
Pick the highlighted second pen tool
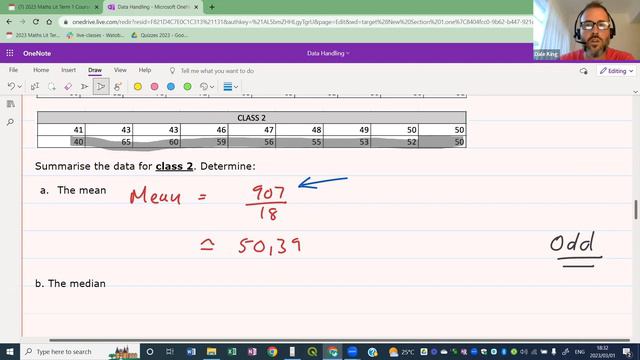click(101, 87)
